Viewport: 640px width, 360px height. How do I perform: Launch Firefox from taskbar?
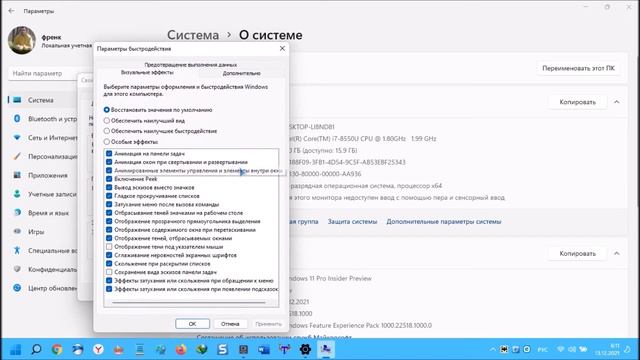[181, 349]
